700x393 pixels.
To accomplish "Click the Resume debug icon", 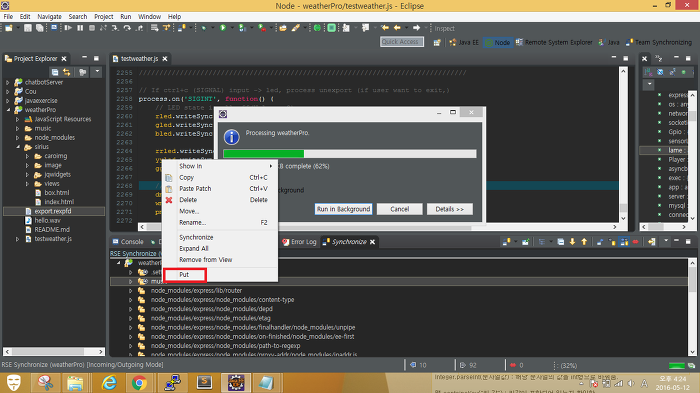I will [68, 28].
